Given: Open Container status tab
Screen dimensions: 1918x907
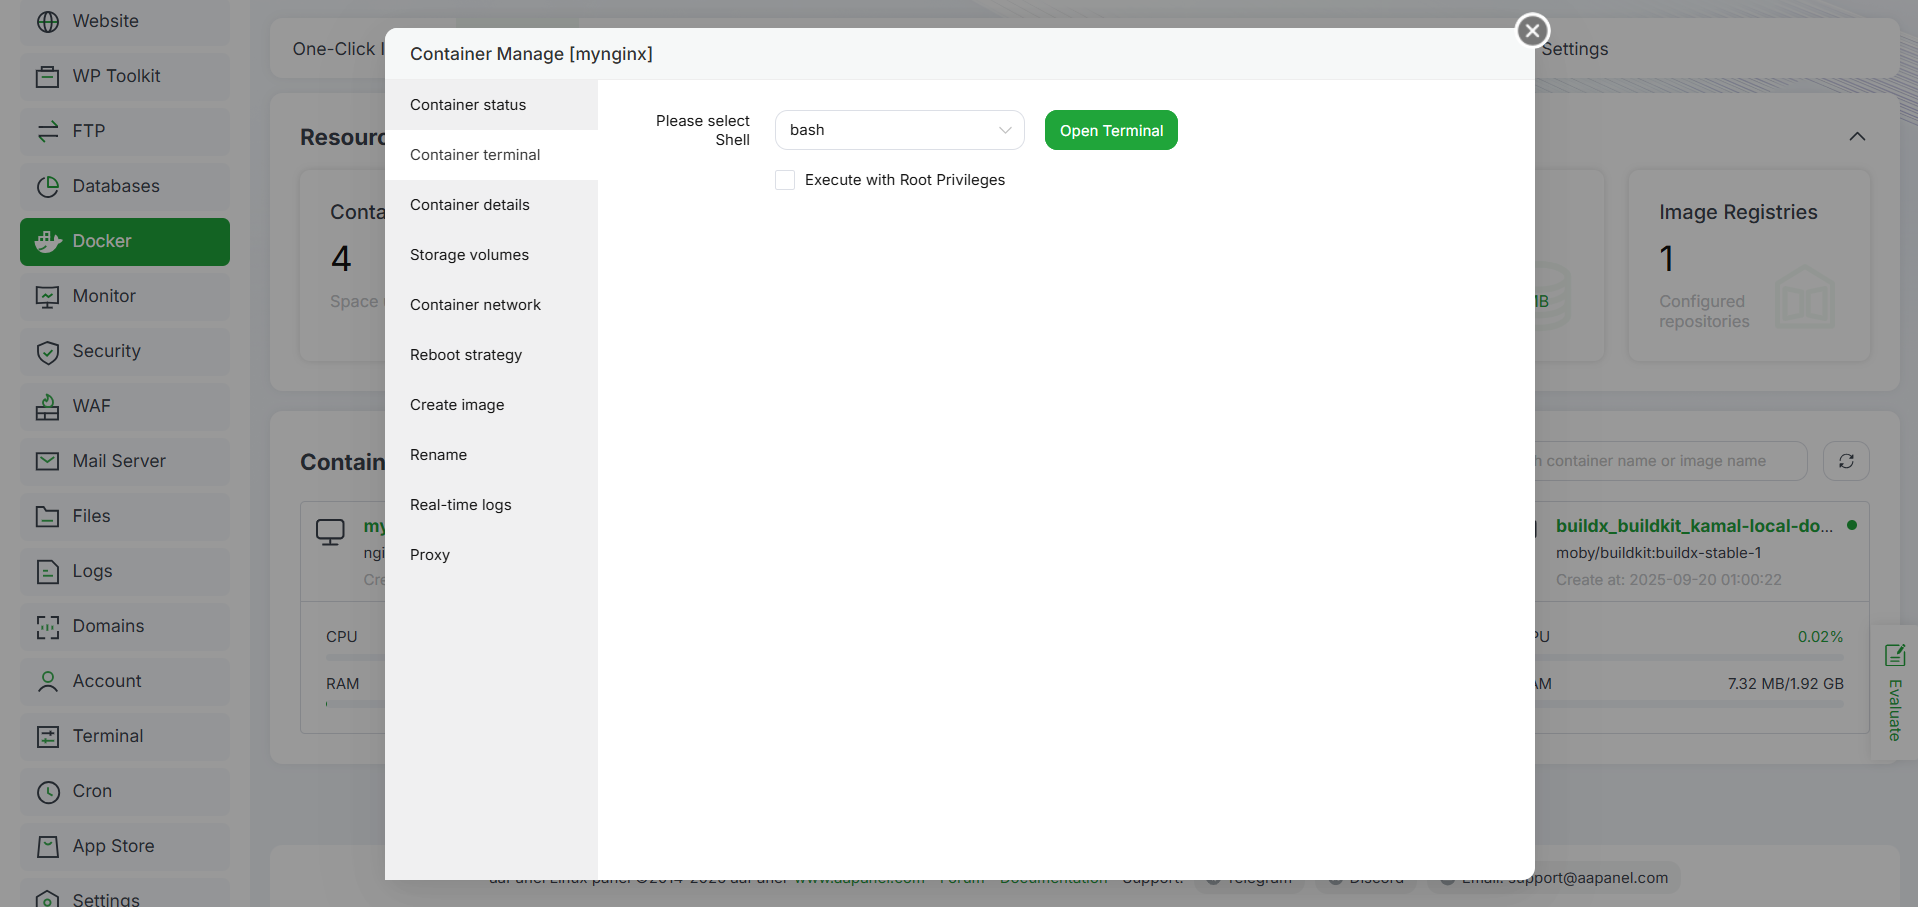Looking at the screenshot, I should (x=491, y=105).
